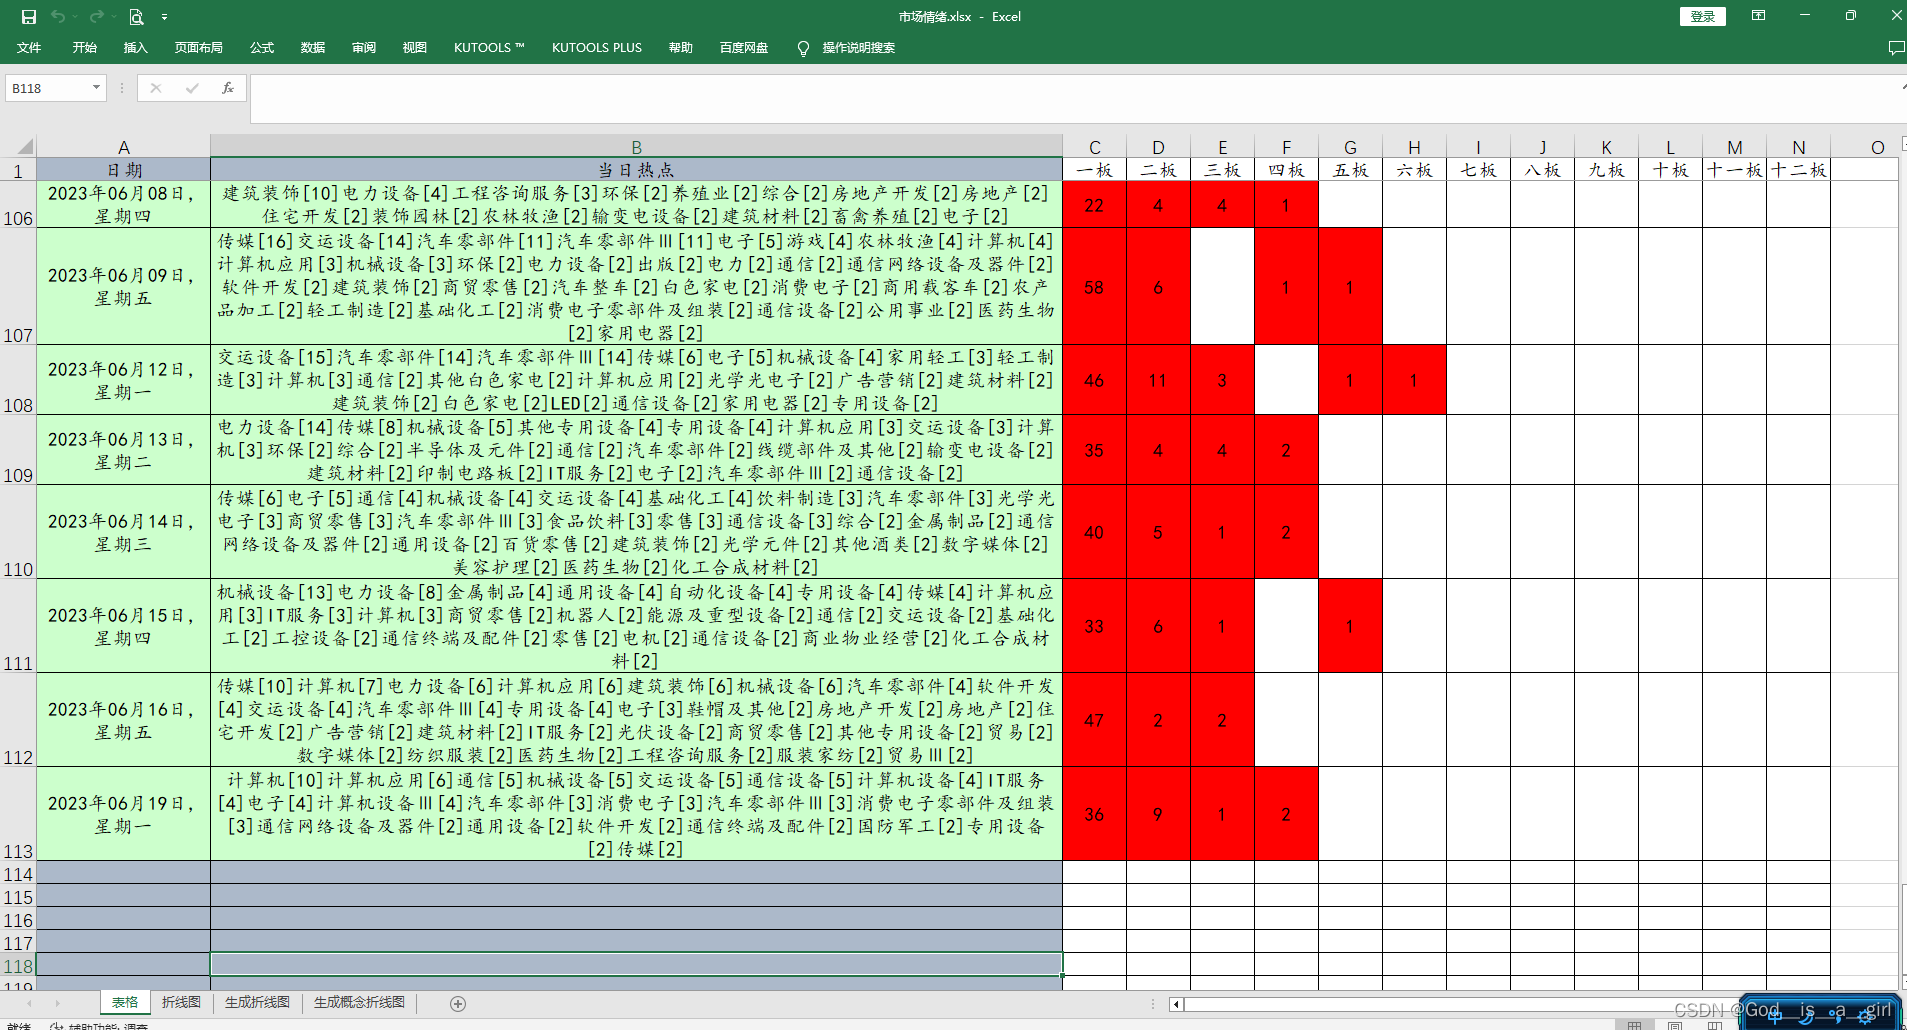Viewport: 1907px width, 1030px height.
Task: Select hot-topics cell starting 机械设备[13]
Action: (x=636, y=626)
